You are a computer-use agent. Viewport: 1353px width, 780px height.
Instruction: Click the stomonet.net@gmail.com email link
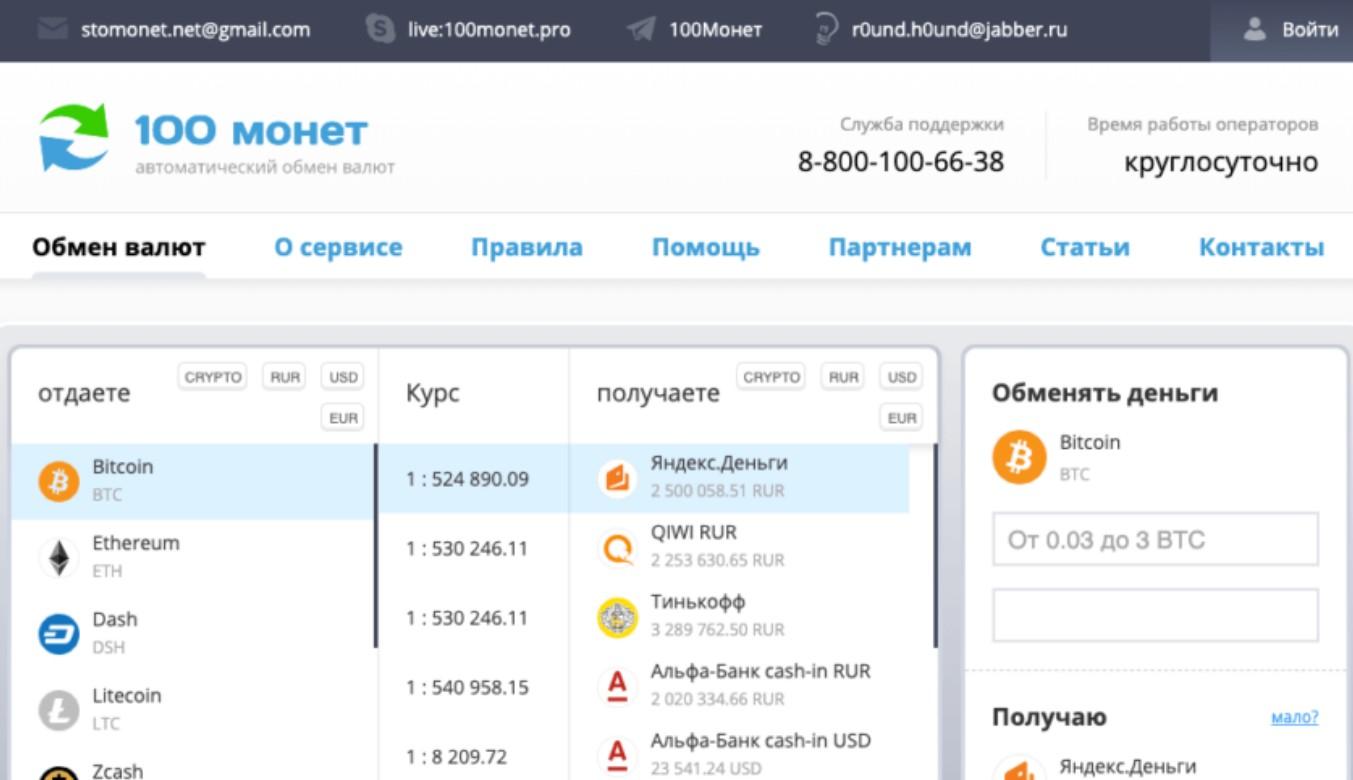point(196,29)
